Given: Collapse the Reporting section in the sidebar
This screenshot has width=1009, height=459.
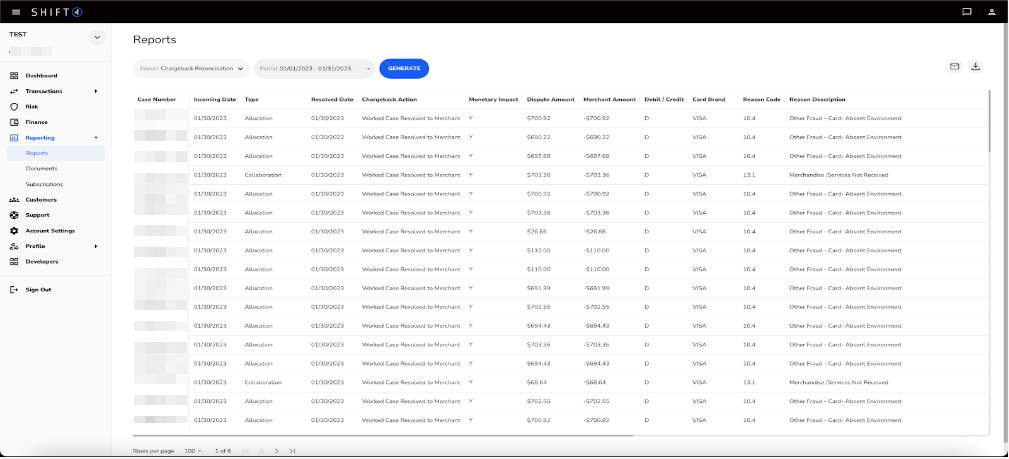Looking at the screenshot, I should click(x=96, y=137).
